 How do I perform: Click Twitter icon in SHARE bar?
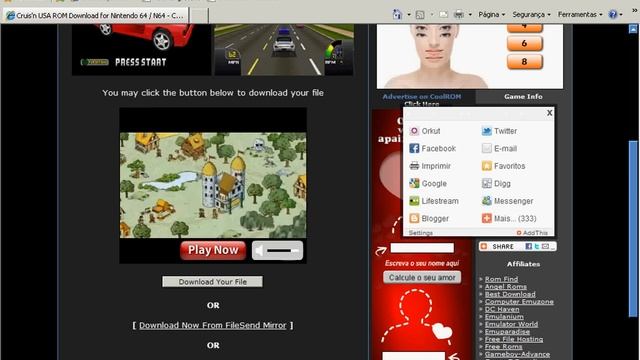click(x=537, y=246)
